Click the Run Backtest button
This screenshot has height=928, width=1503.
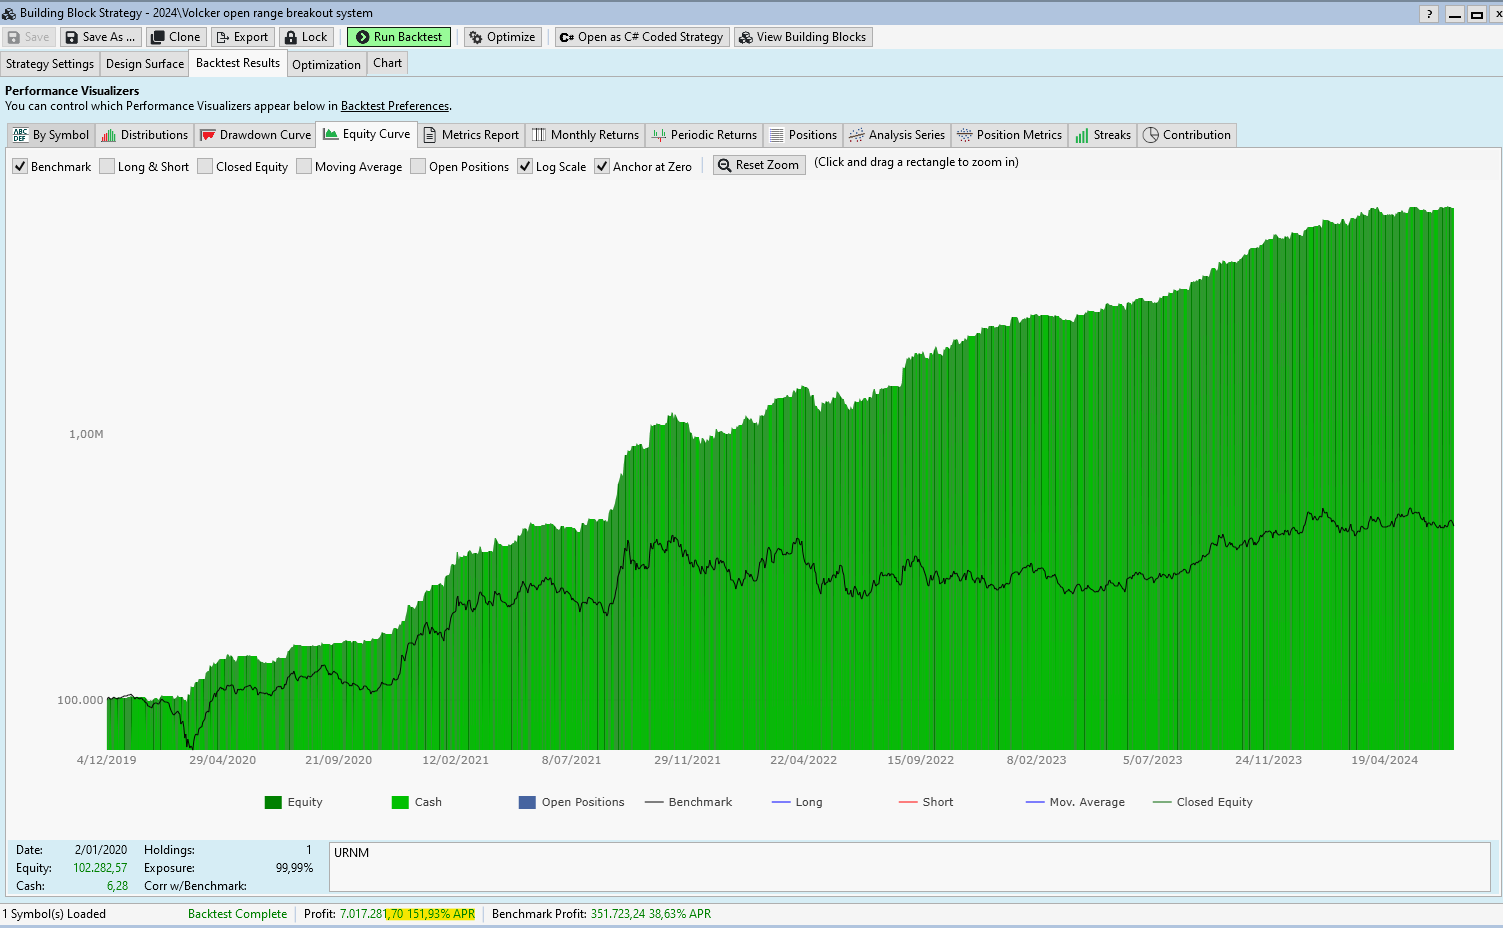coord(398,37)
